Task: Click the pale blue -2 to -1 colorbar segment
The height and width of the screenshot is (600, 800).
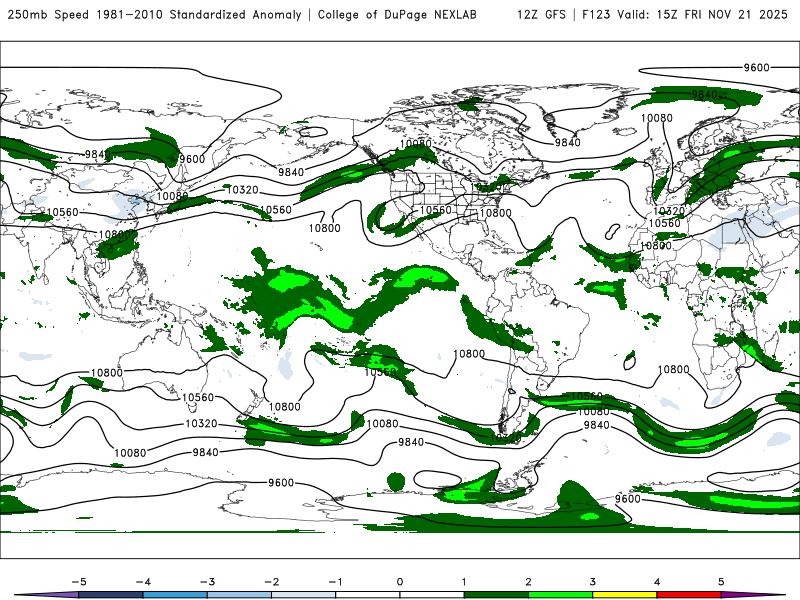Action: click(x=304, y=595)
